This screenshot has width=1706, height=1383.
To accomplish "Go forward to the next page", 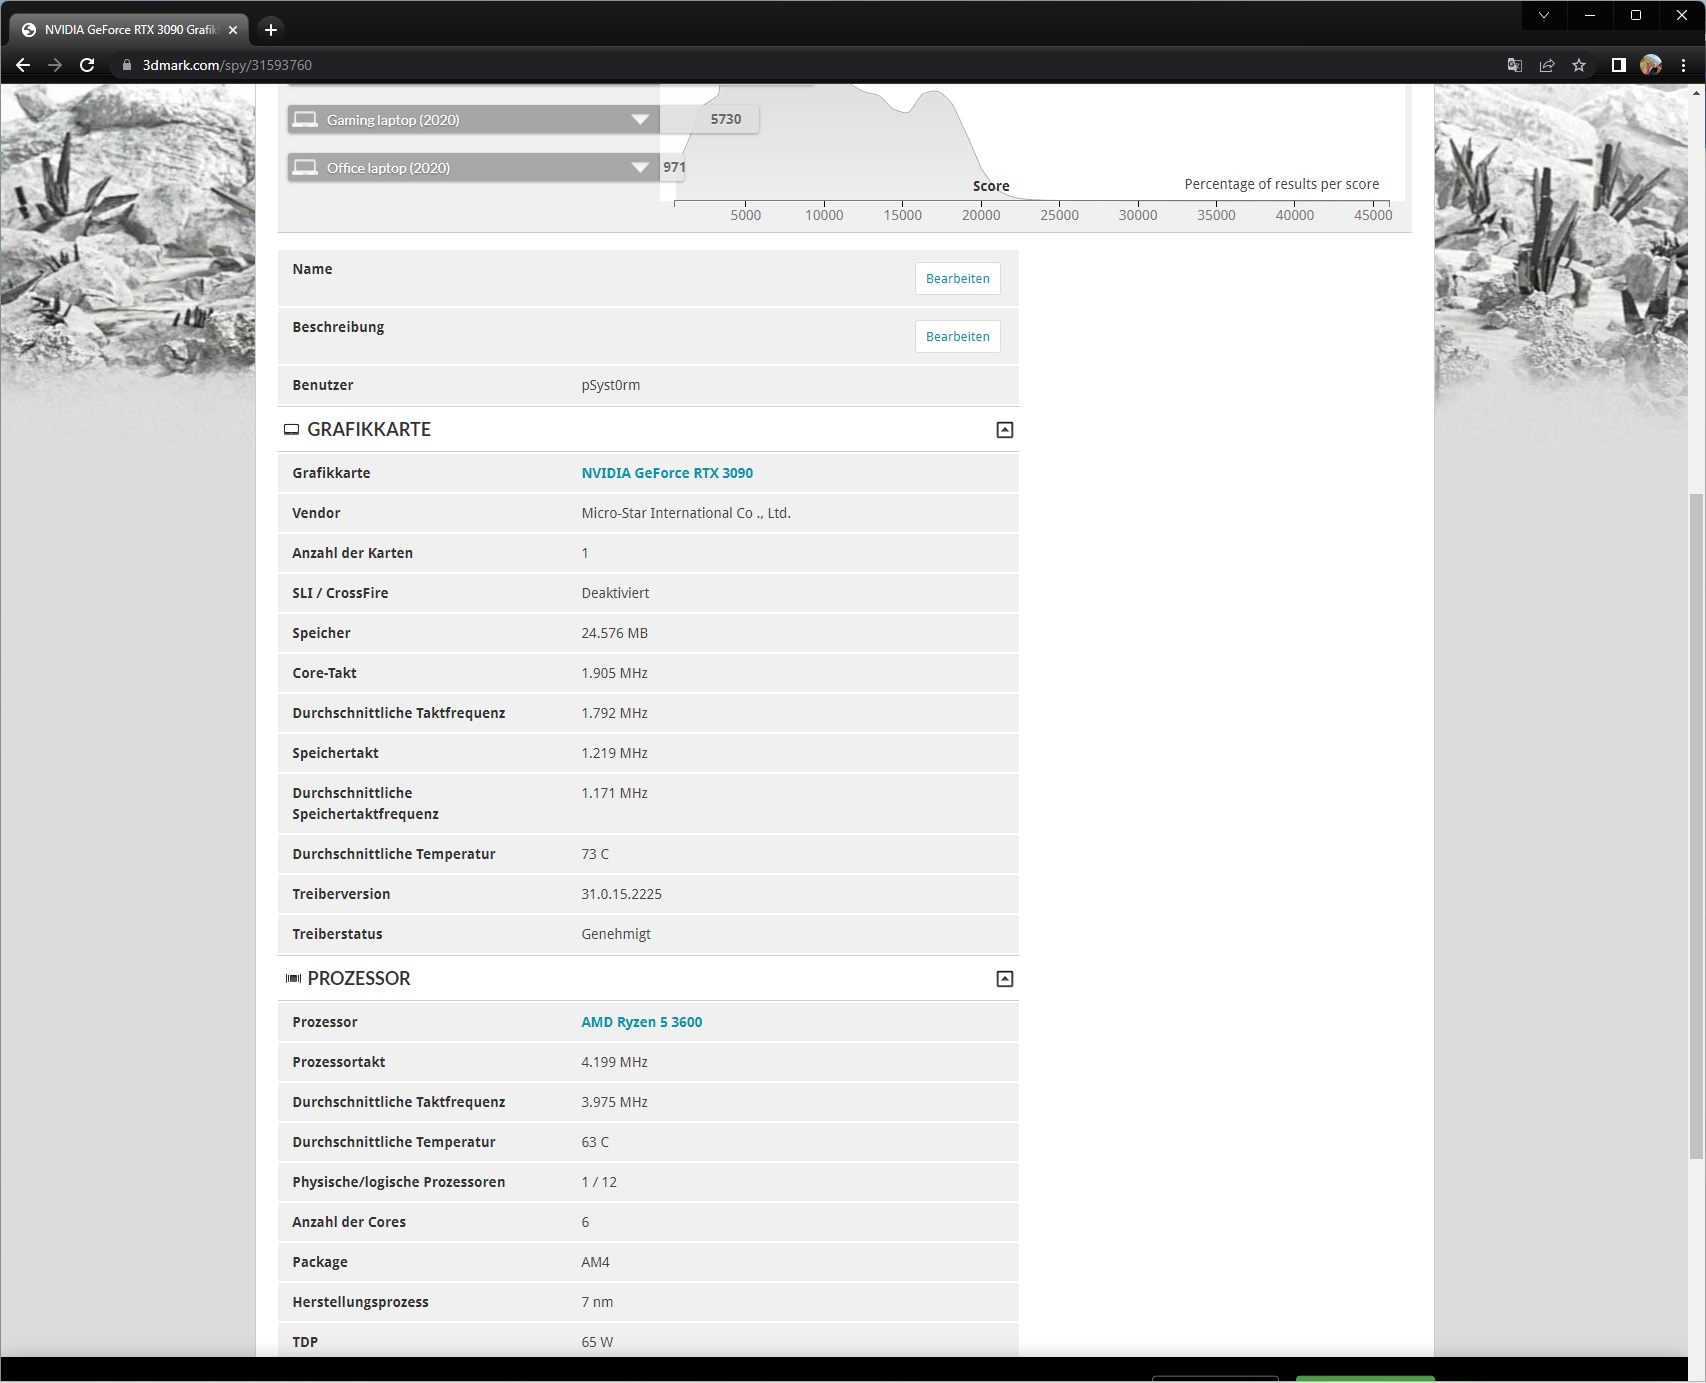I will point(55,65).
